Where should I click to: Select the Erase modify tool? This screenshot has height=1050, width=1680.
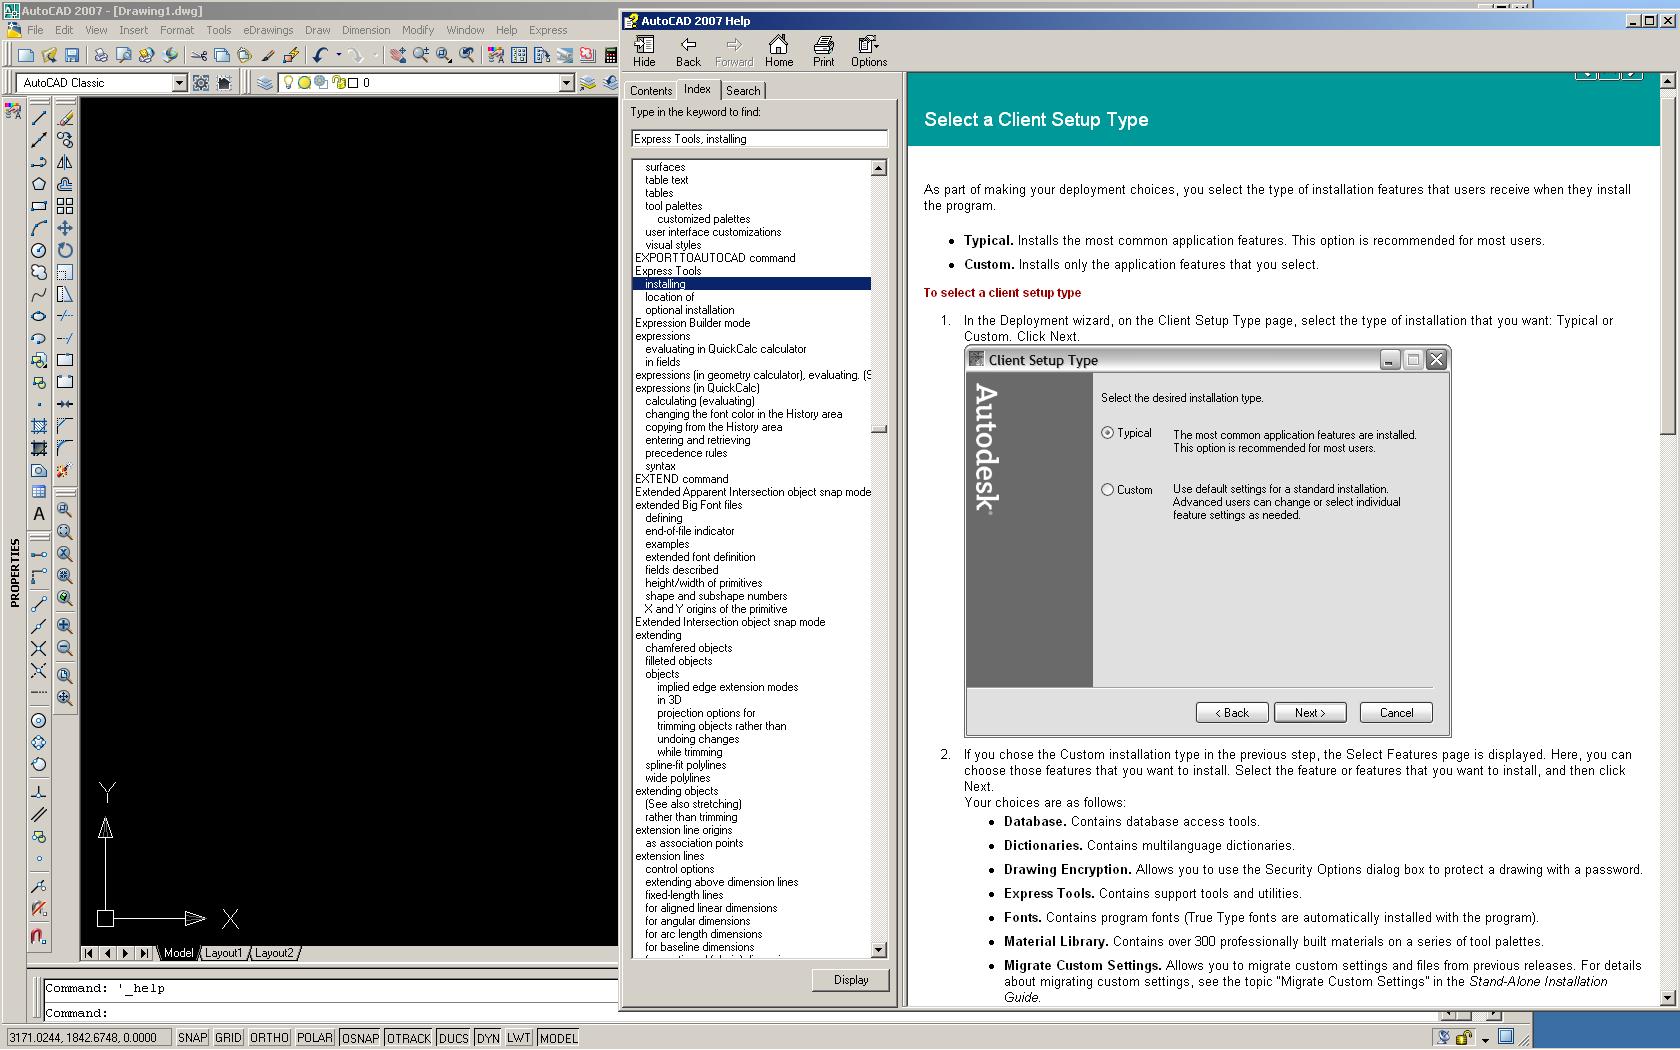[65, 118]
